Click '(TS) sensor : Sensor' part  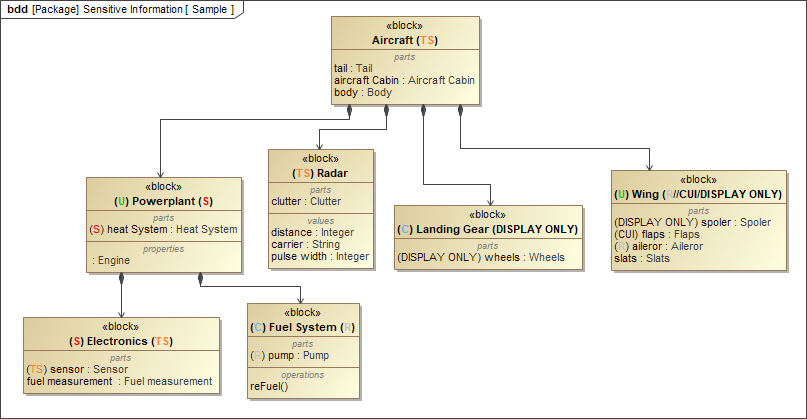coord(77,370)
